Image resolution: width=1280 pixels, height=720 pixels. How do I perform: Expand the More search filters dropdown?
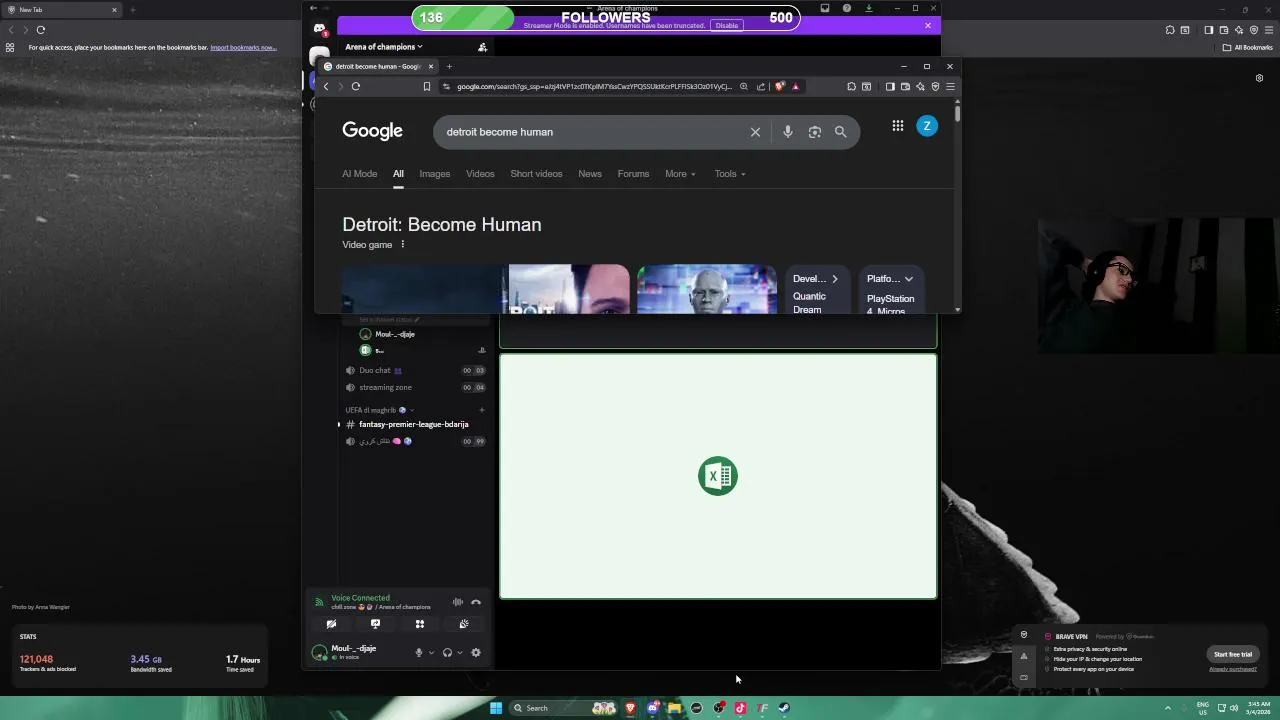tap(680, 174)
